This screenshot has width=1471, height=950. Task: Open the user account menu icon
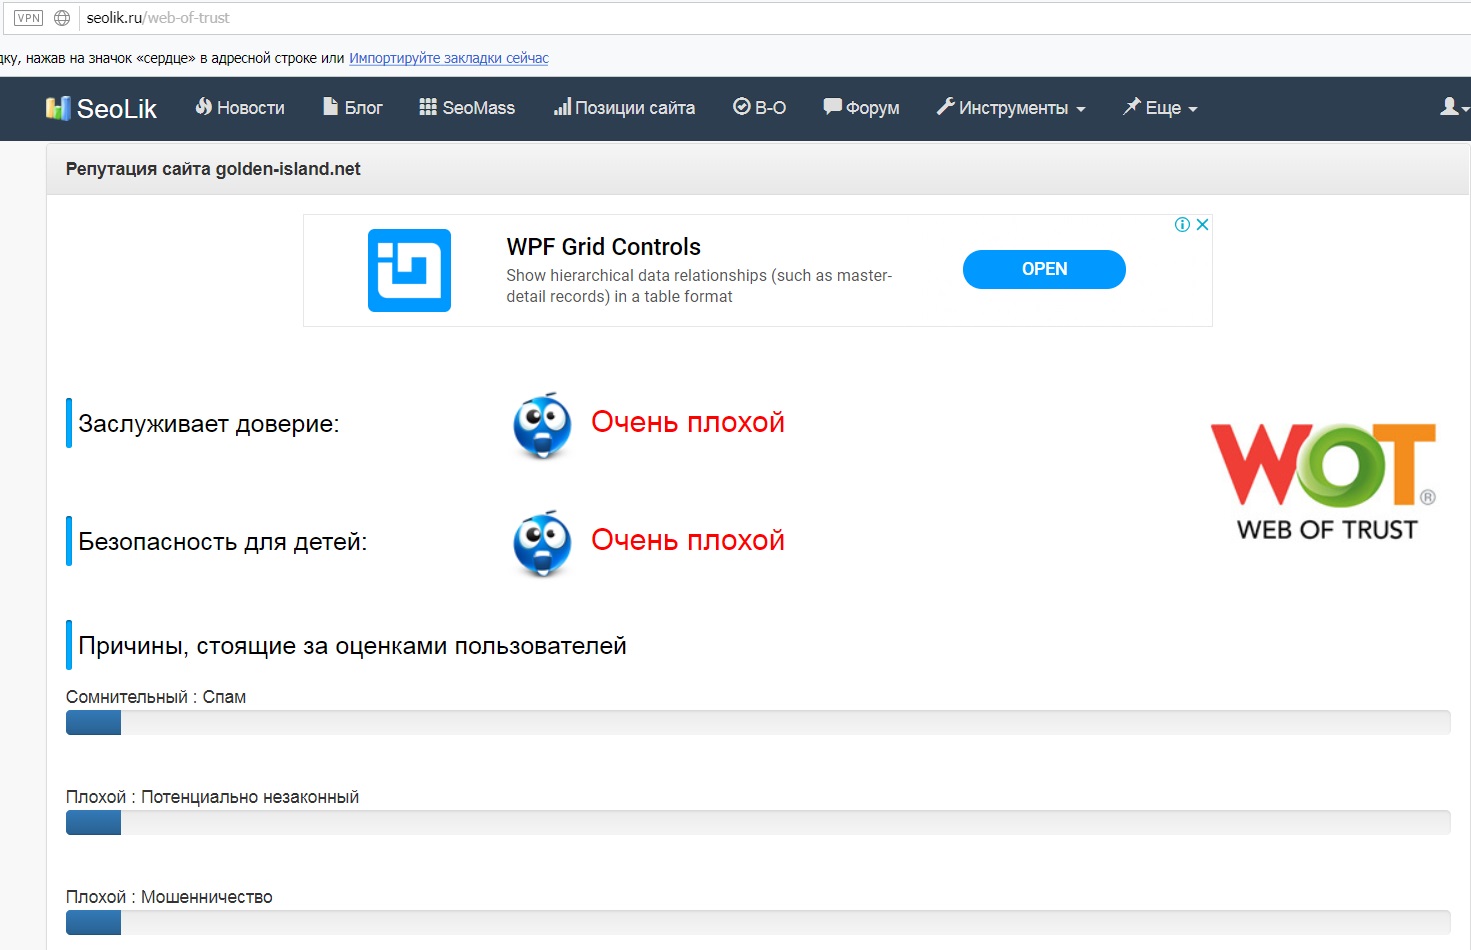pos(1454,107)
